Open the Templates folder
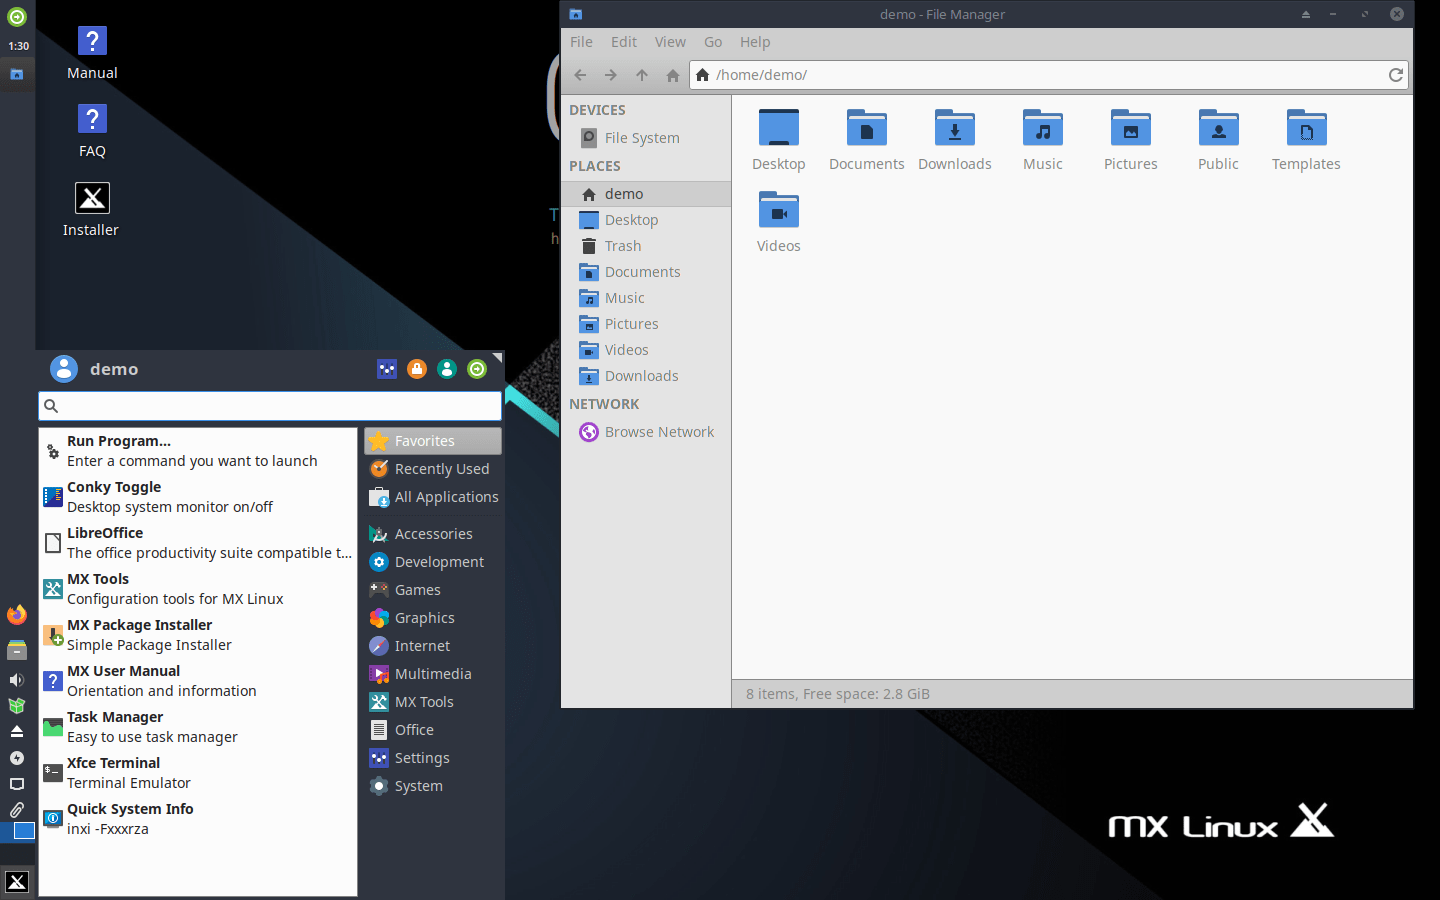1440x900 pixels. tap(1306, 140)
